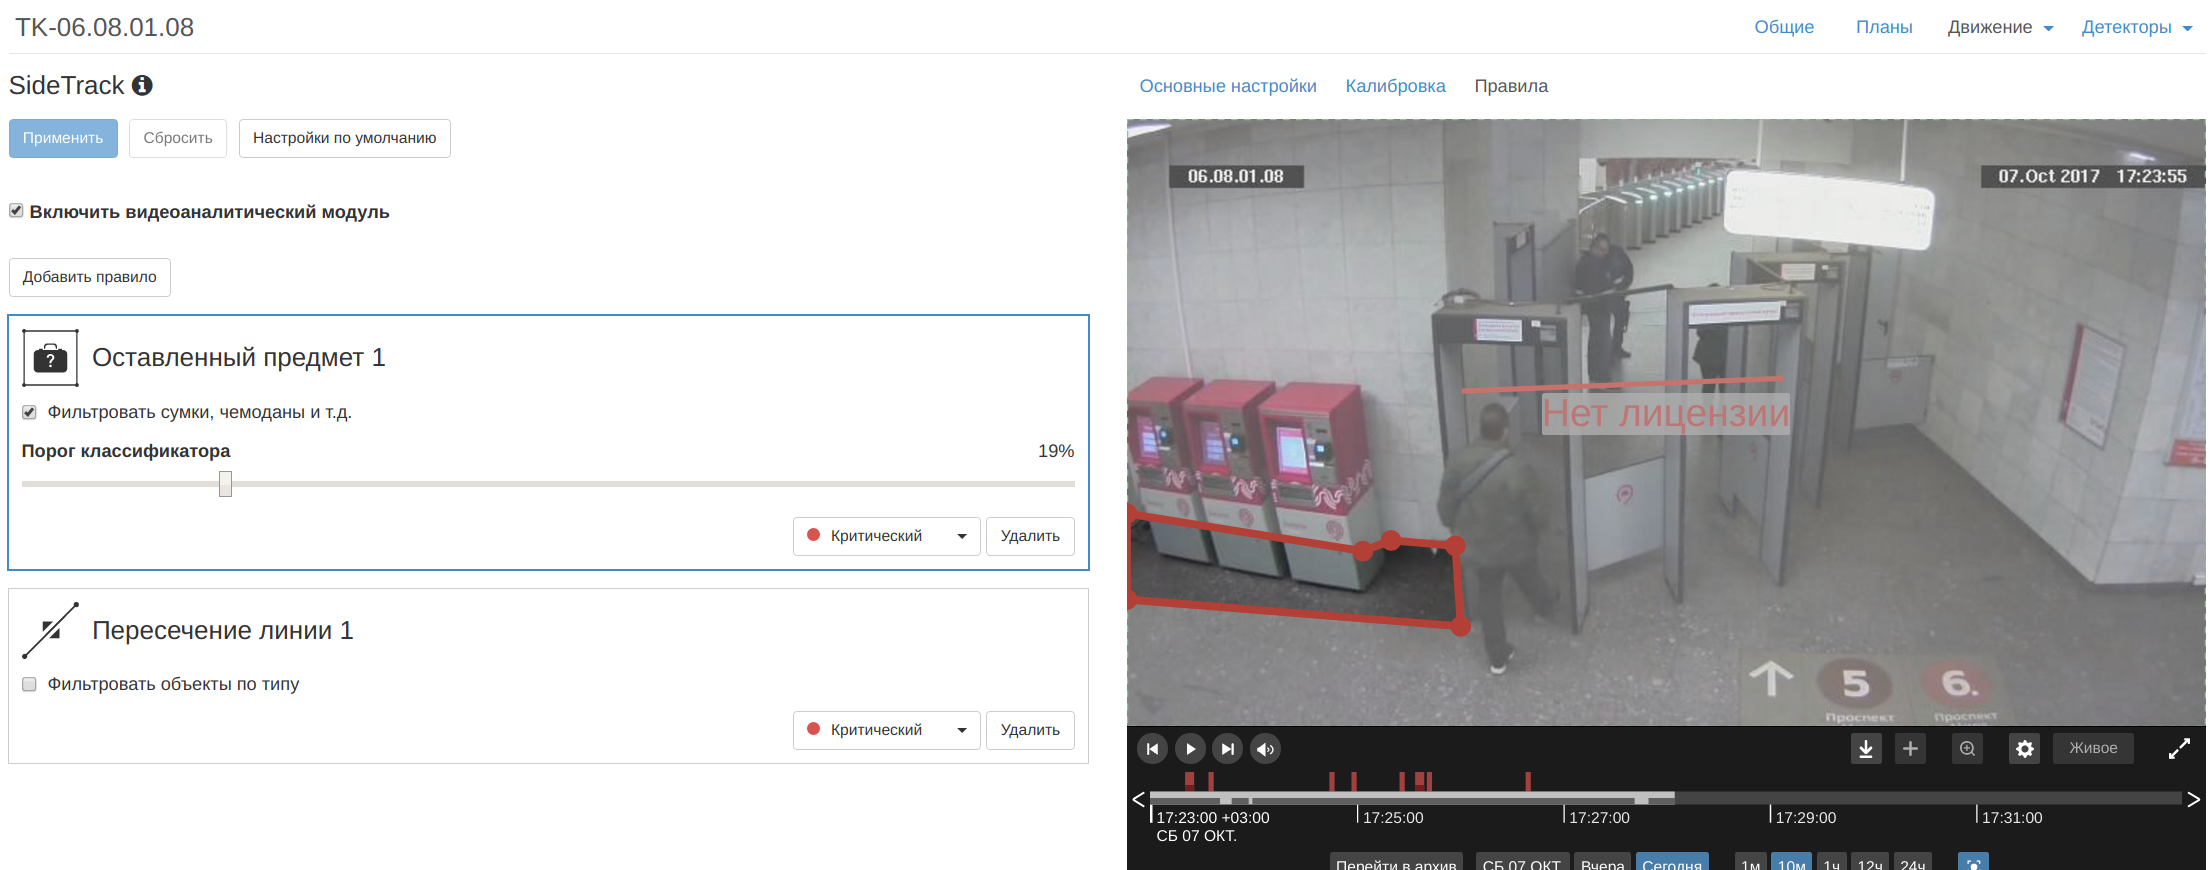Click the first red event marker on timeline

coord(1189,781)
